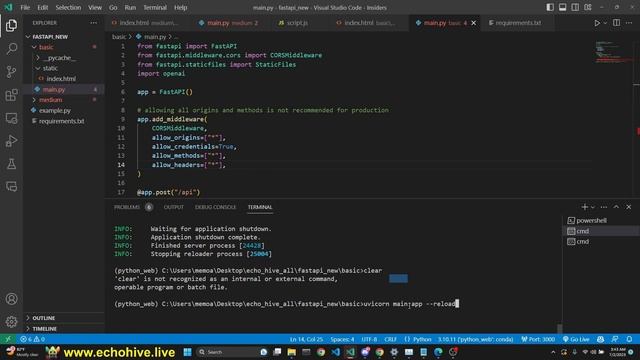Click the 3.10.11 python_web interpreter selector
The image size is (640, 360).
pos(476,339)
